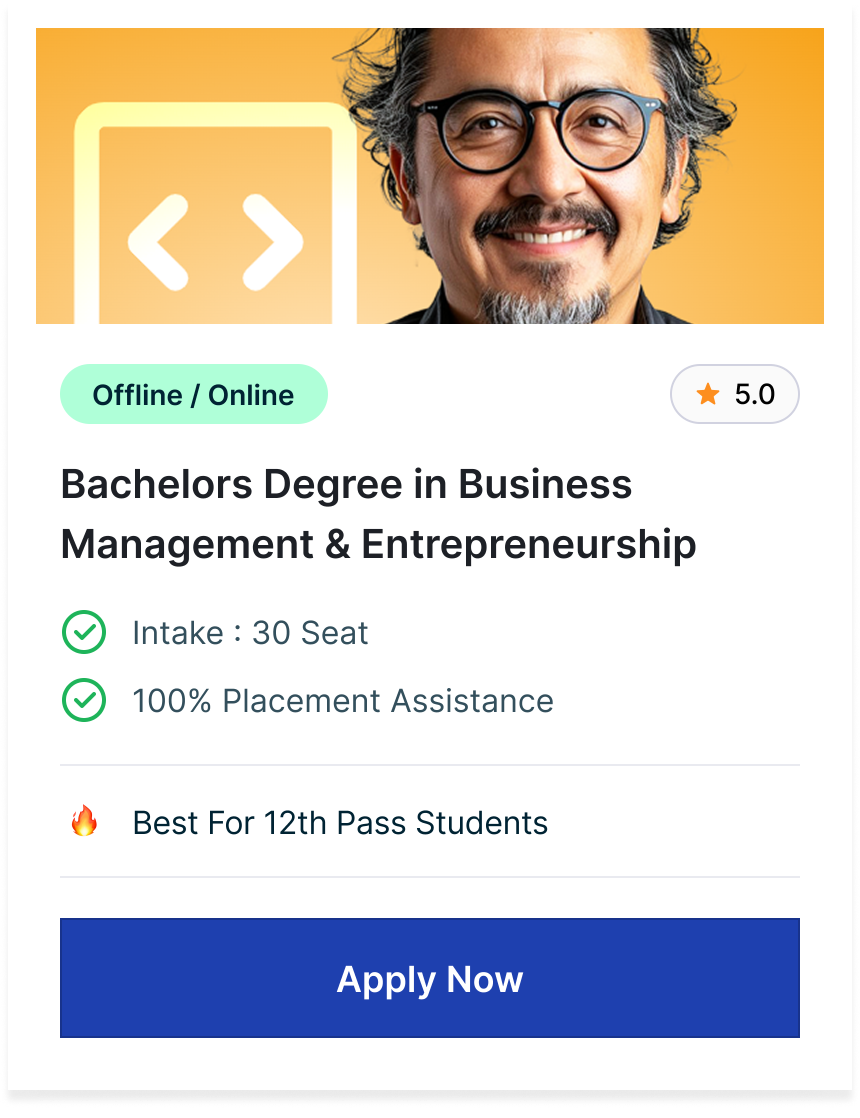Click the 'Intake : 30 Seat' text
This screenshot has width=860, height=1118.
250,633
